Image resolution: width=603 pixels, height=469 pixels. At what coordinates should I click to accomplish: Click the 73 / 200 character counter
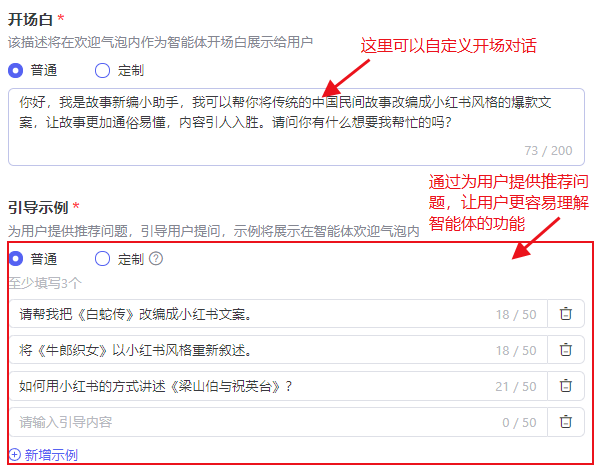coord(548,150)
